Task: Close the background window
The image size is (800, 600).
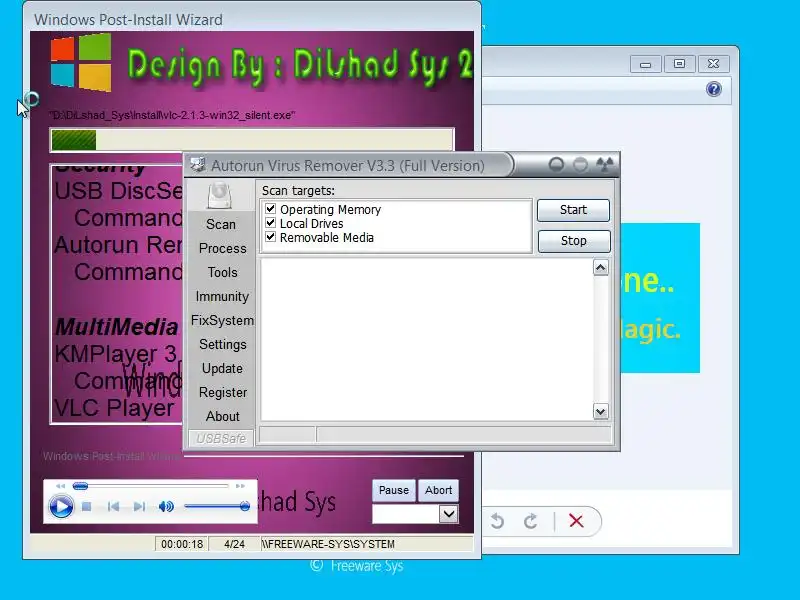Action: [713, 64]
